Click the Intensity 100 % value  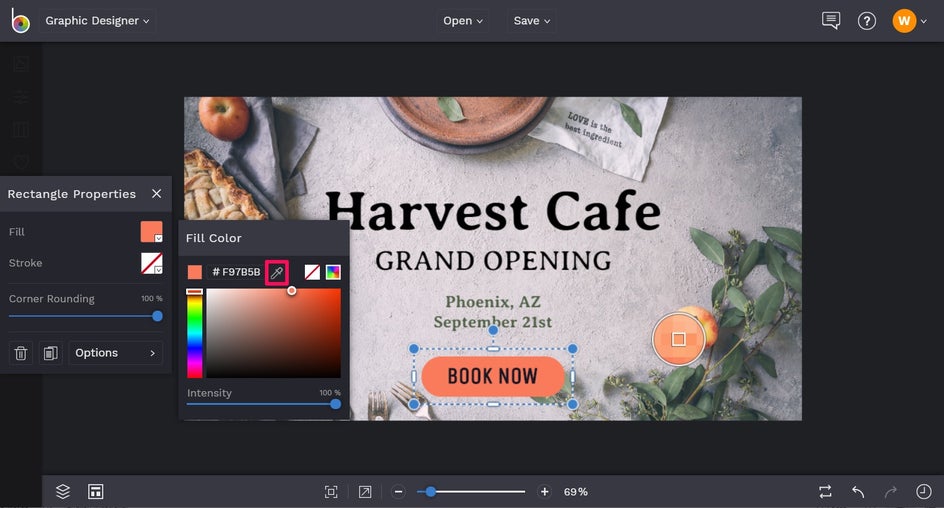click(330, 392)
